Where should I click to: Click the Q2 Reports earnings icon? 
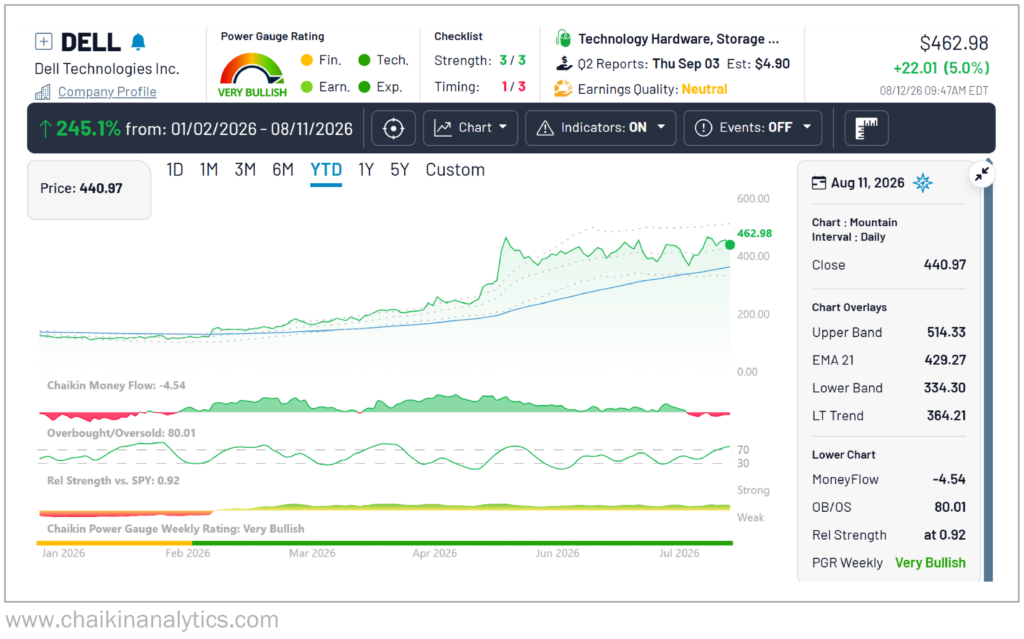click(x=564, y=63)
